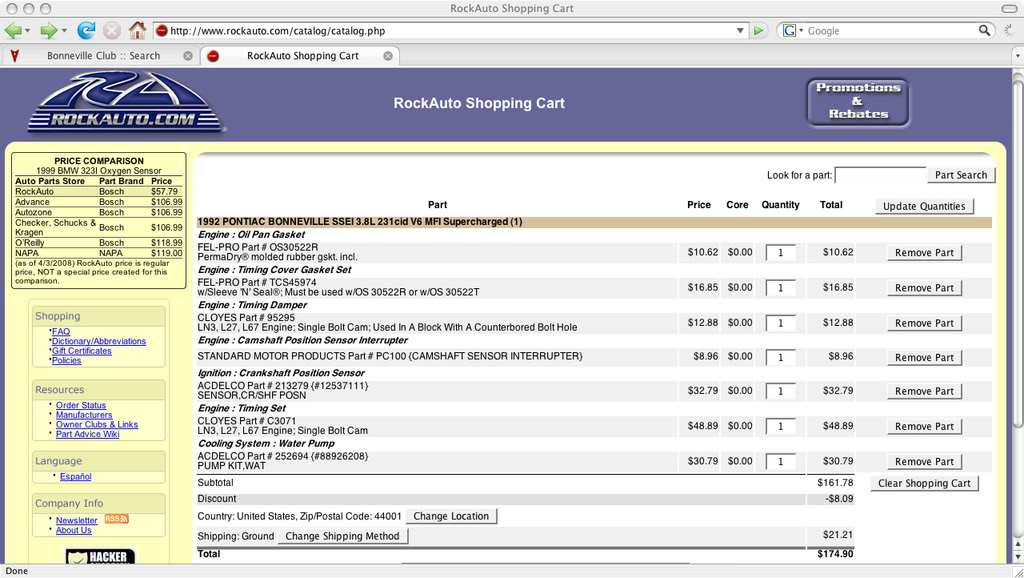Click Update Quantities

pos(924,206)
